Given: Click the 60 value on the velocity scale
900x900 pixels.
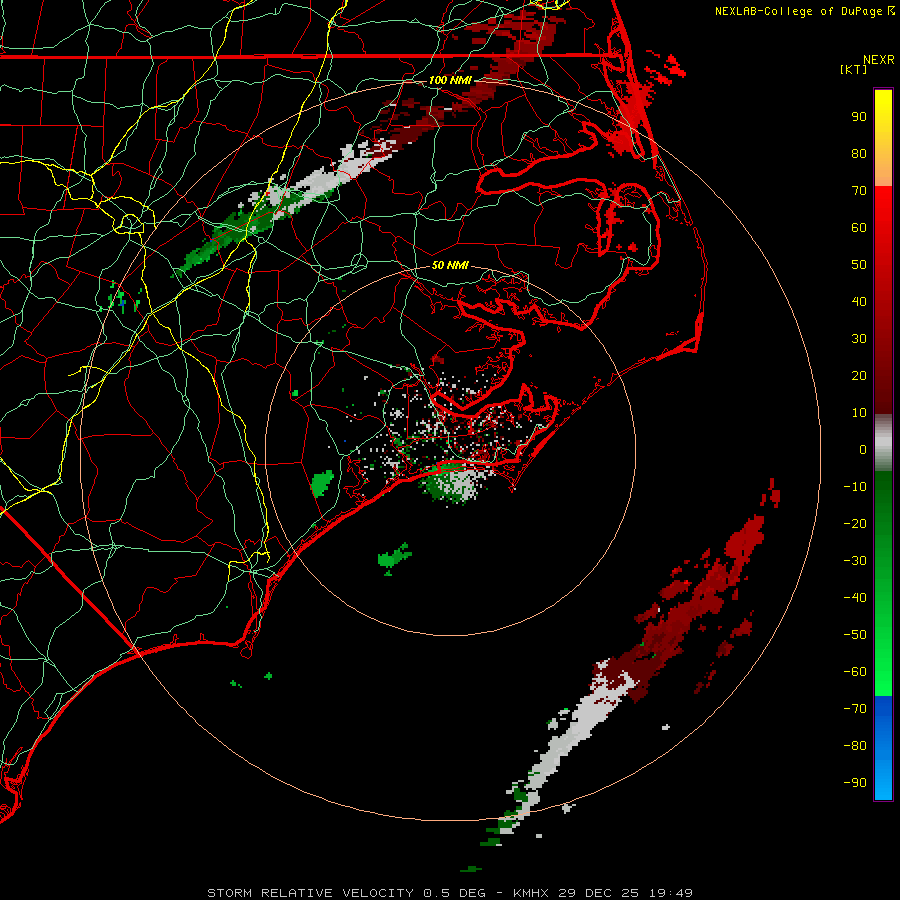Looking at the screenshot, I should pyautogui.click(x=859, y=228).
